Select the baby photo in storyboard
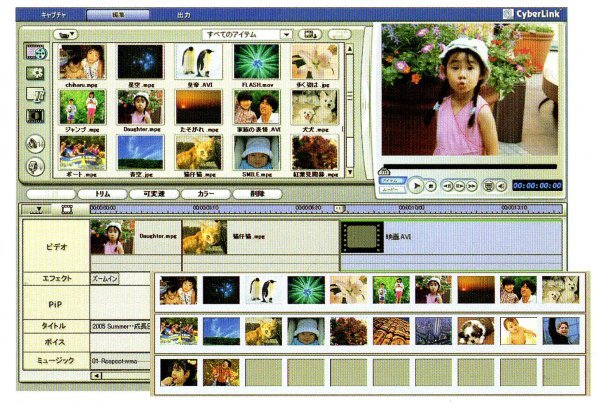This screenshot has width=600, height=405. pos(518,331)
